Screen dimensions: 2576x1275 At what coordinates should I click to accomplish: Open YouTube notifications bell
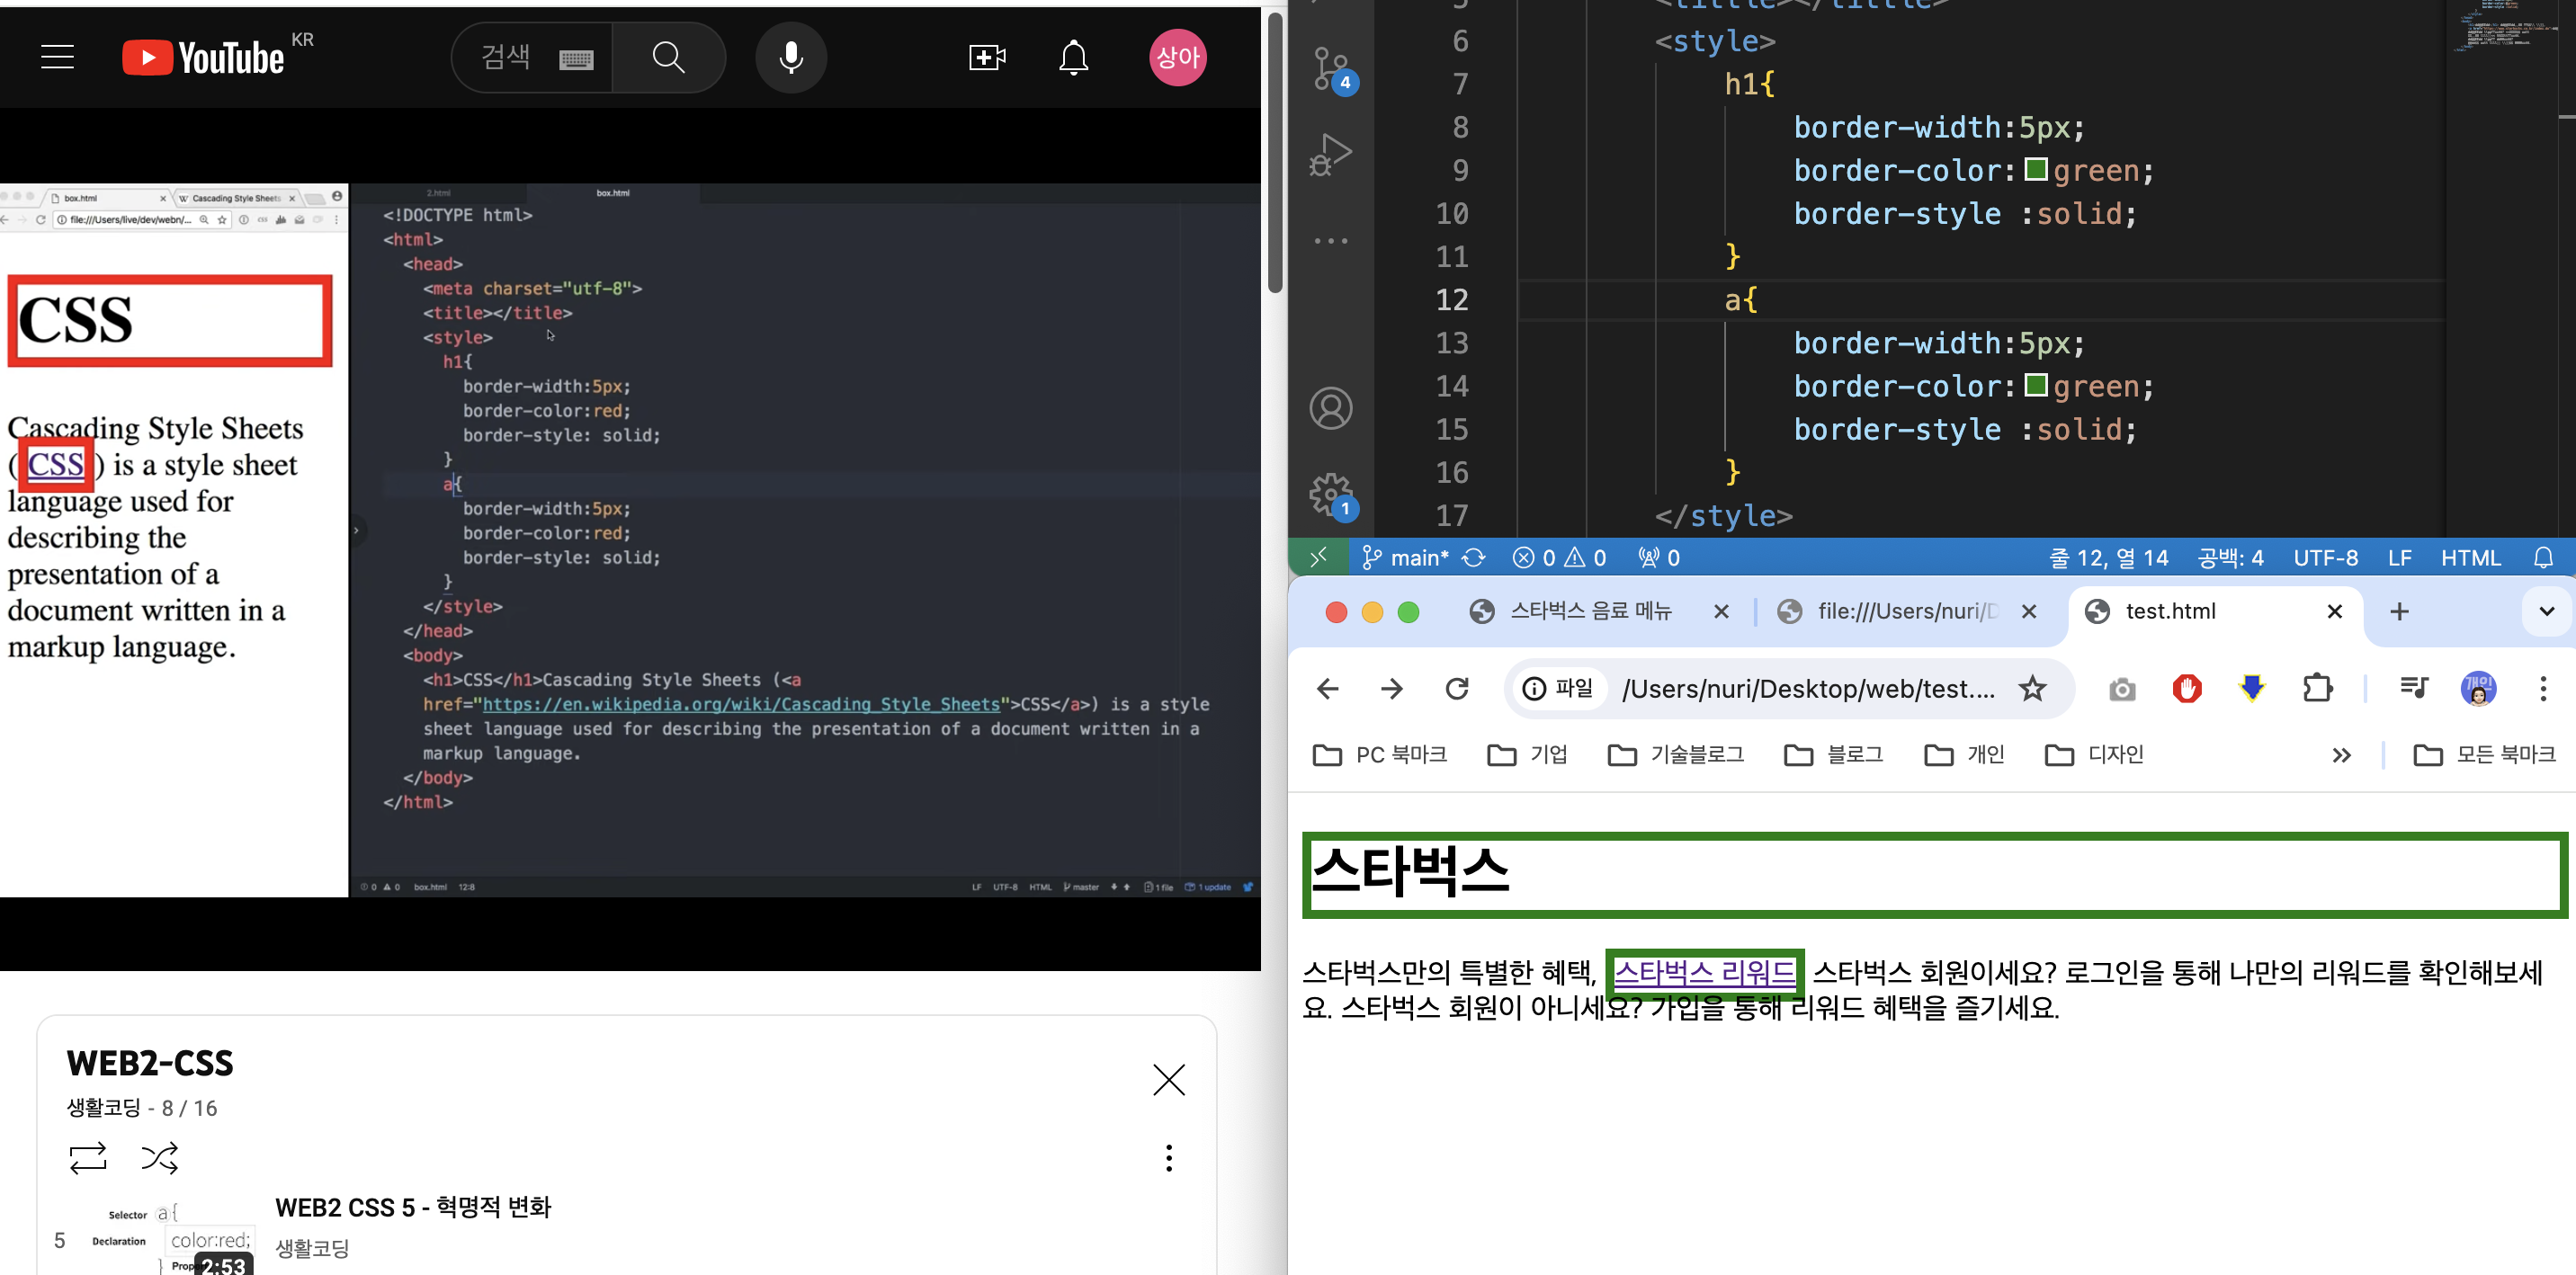1073,57
